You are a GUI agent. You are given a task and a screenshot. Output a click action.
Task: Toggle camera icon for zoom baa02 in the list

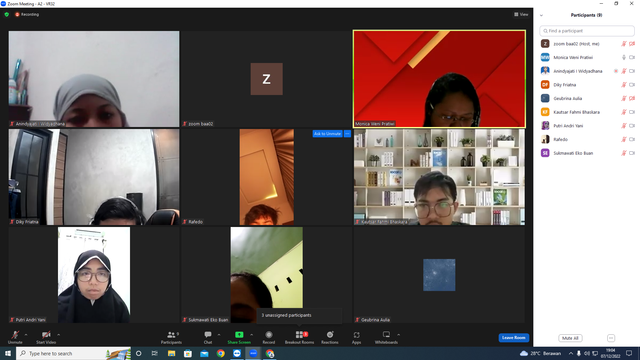pyautogui.click(x=632, y=44)
